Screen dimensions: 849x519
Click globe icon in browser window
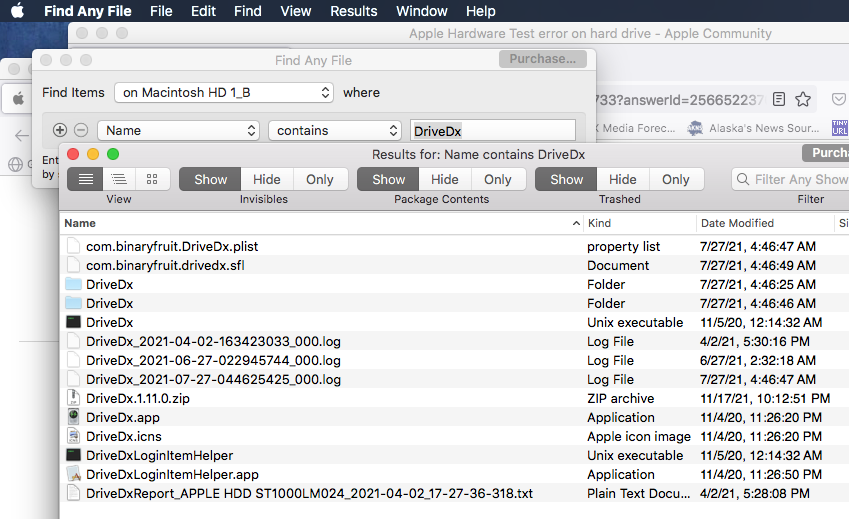(x=16, y=164)
